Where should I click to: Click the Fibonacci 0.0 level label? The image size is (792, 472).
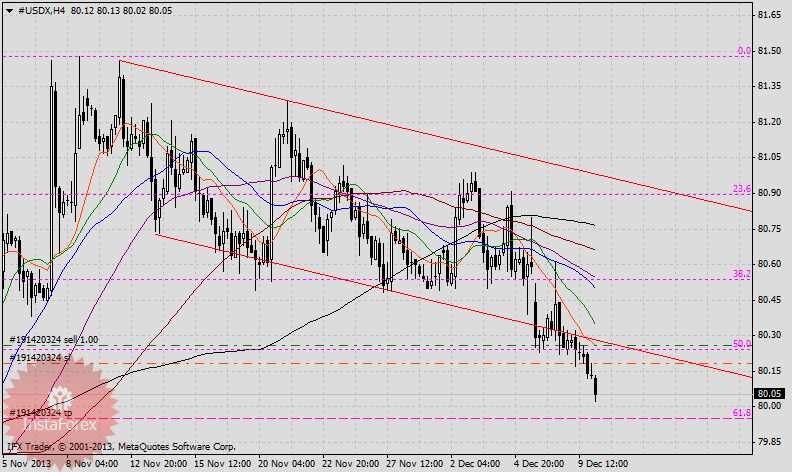tap(743, 51)
